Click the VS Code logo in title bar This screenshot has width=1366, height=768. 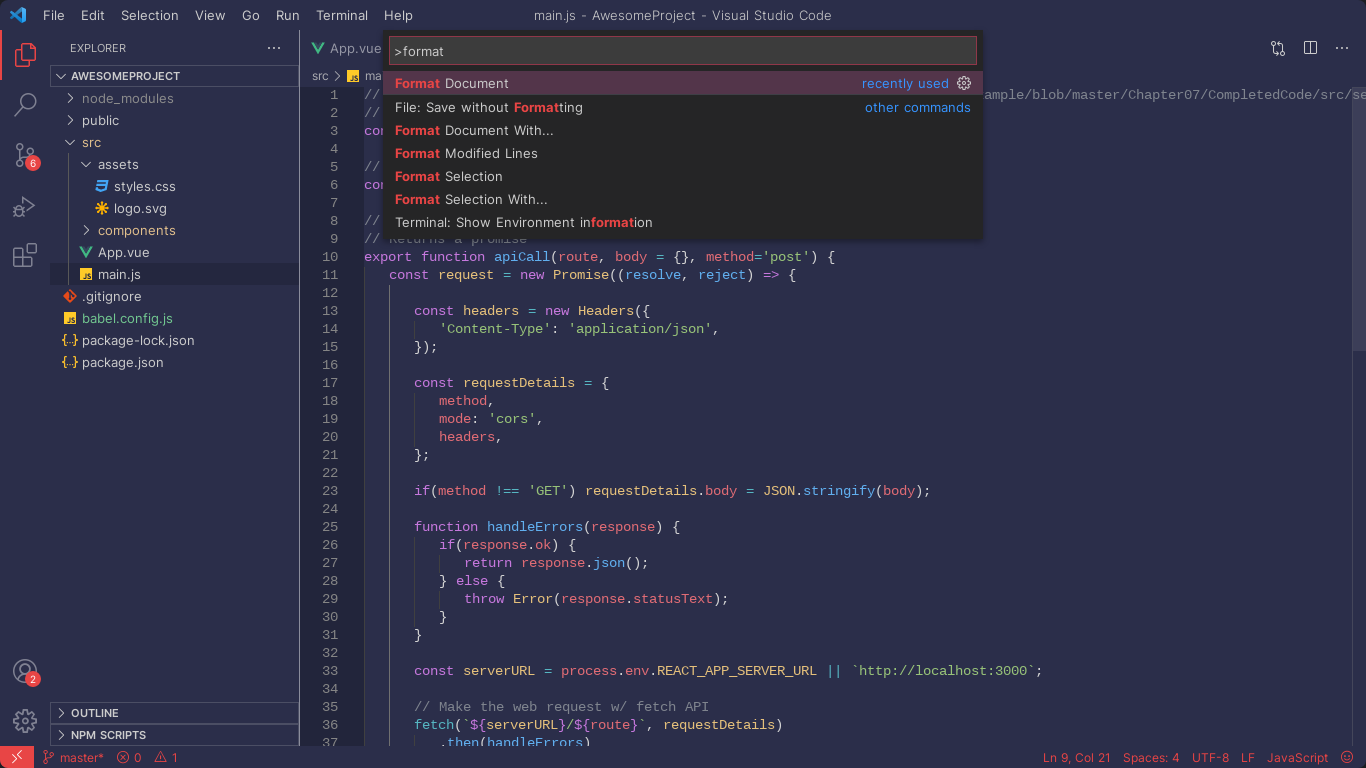tap(18, 15)
